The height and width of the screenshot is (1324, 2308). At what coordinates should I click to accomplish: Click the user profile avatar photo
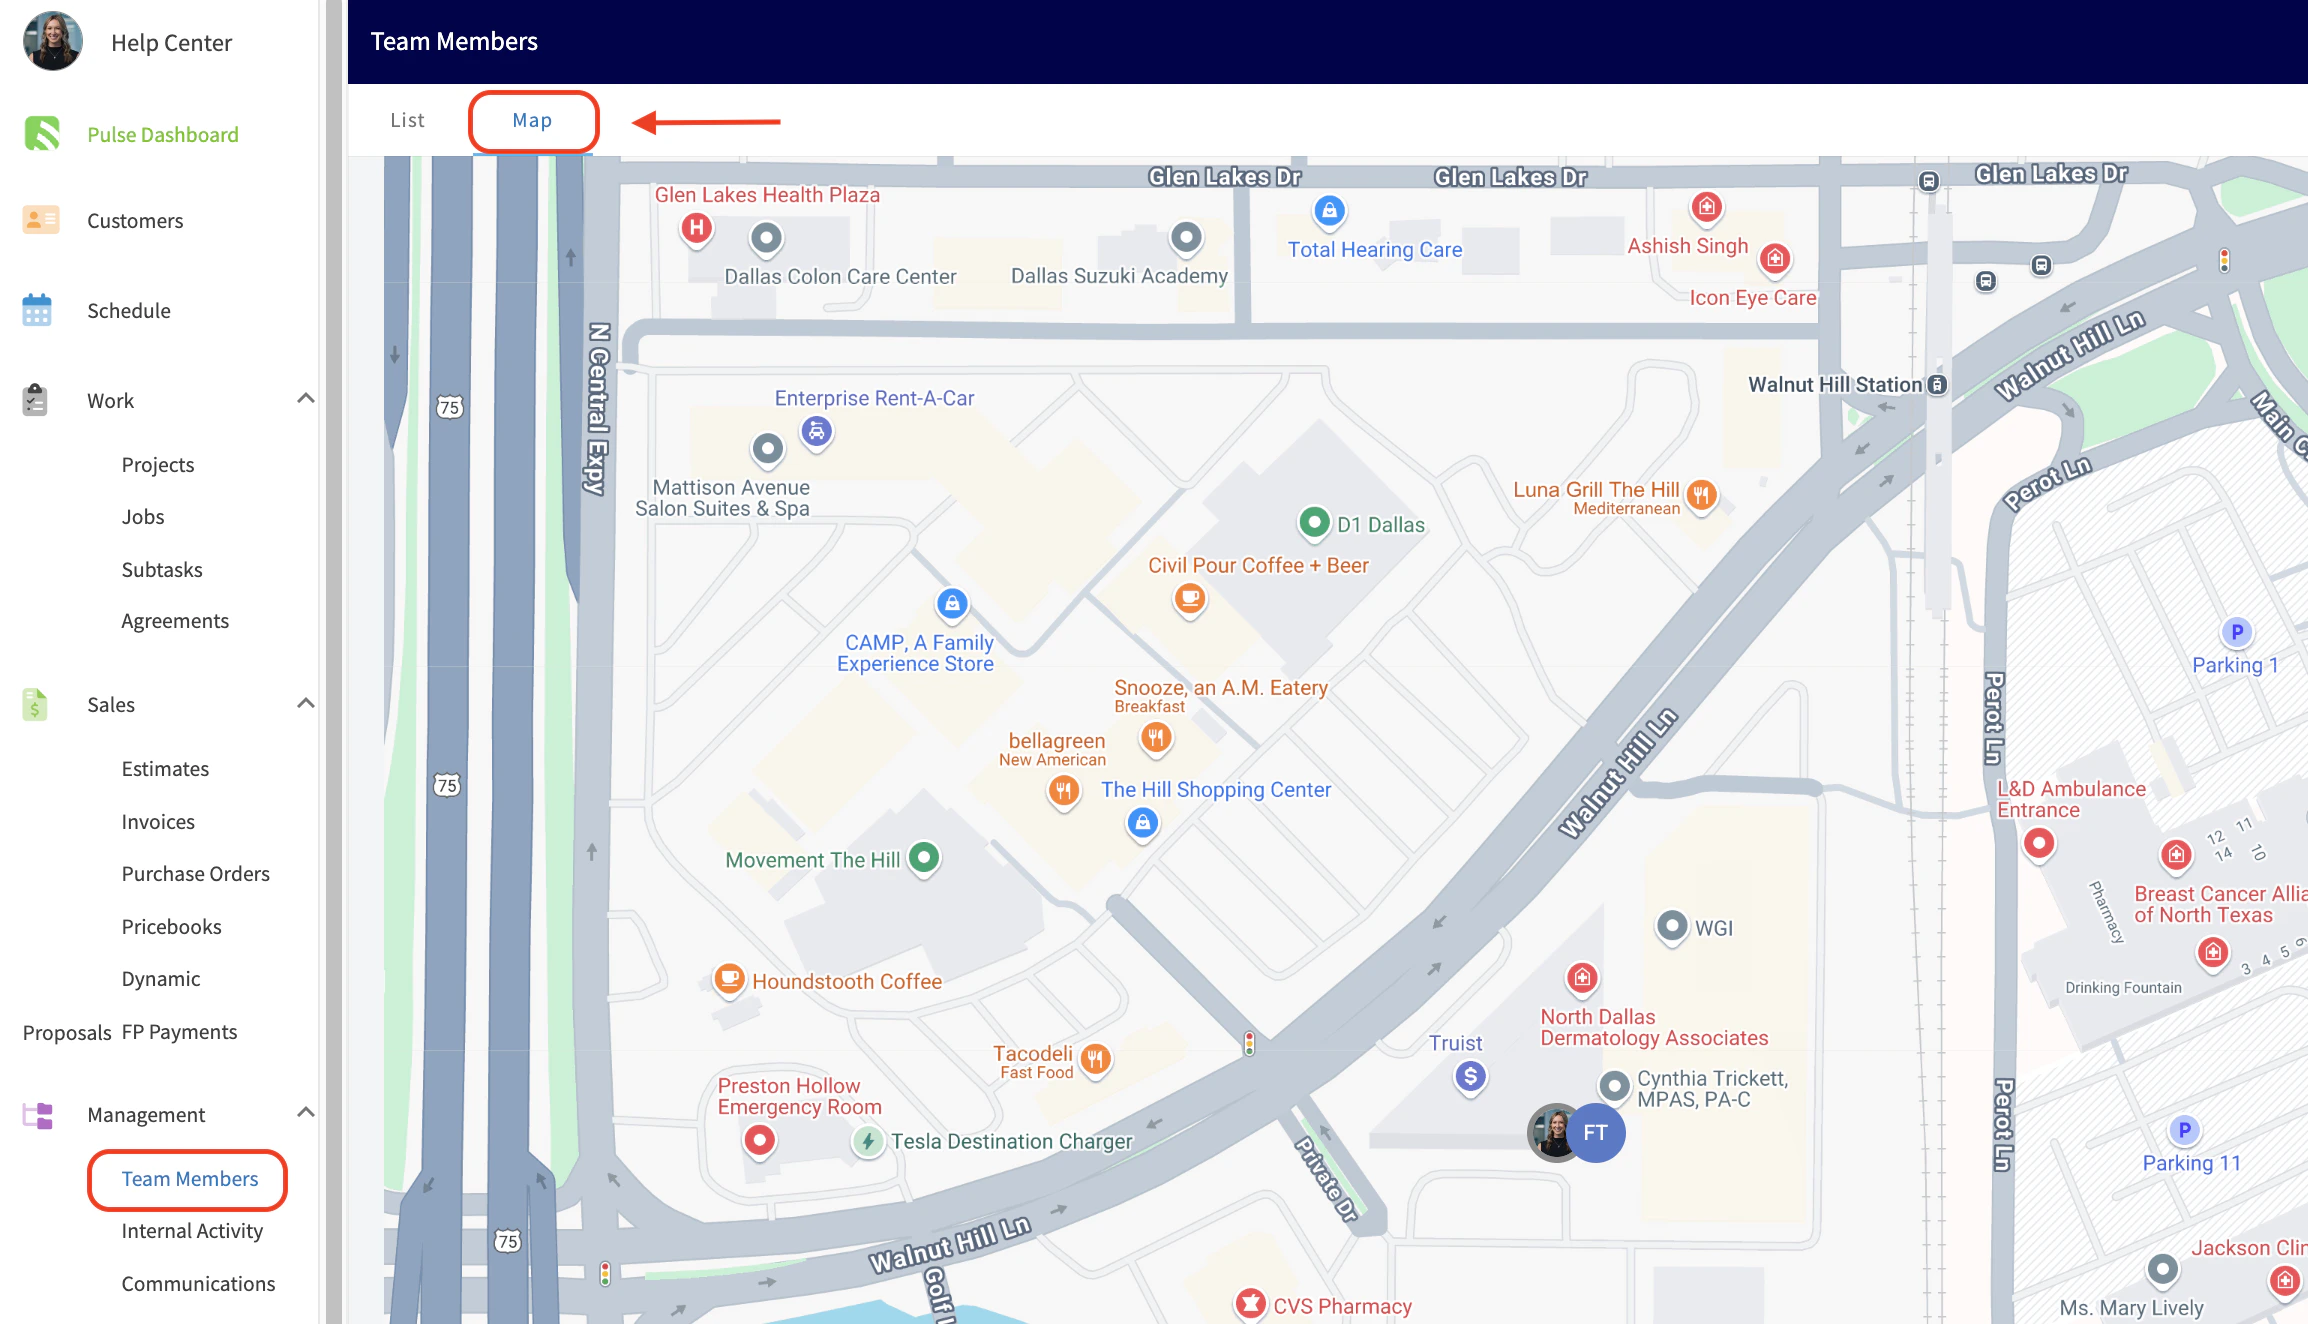coord(52,42)
